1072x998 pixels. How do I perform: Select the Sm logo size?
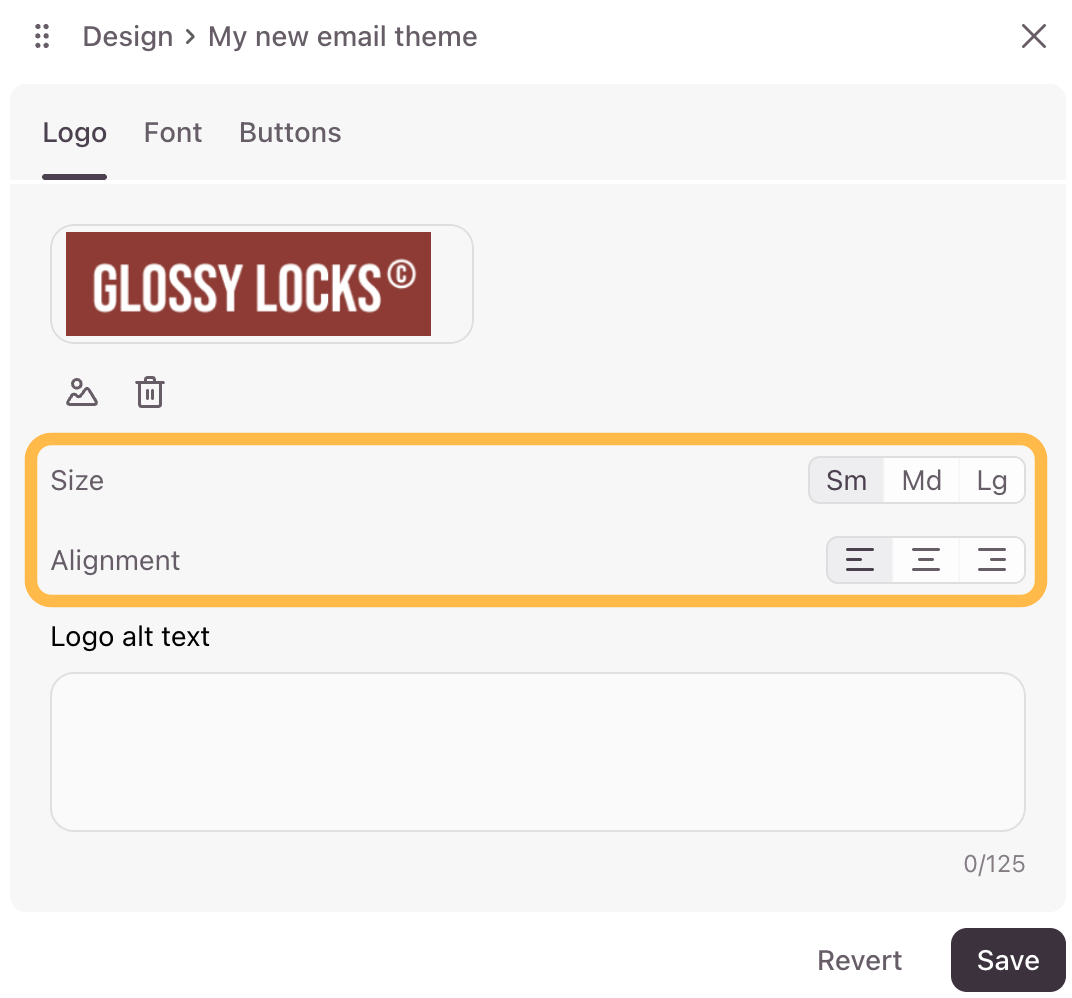[x=846, y=481]
